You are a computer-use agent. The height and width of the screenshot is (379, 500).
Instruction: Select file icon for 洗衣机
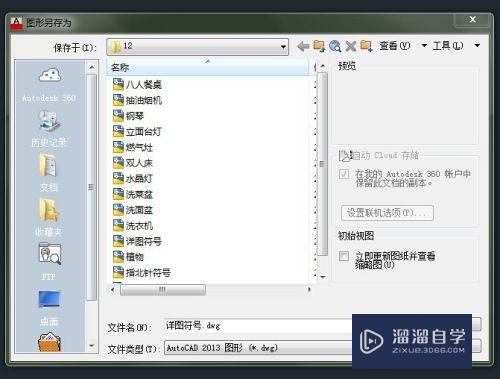coord(118,226)
